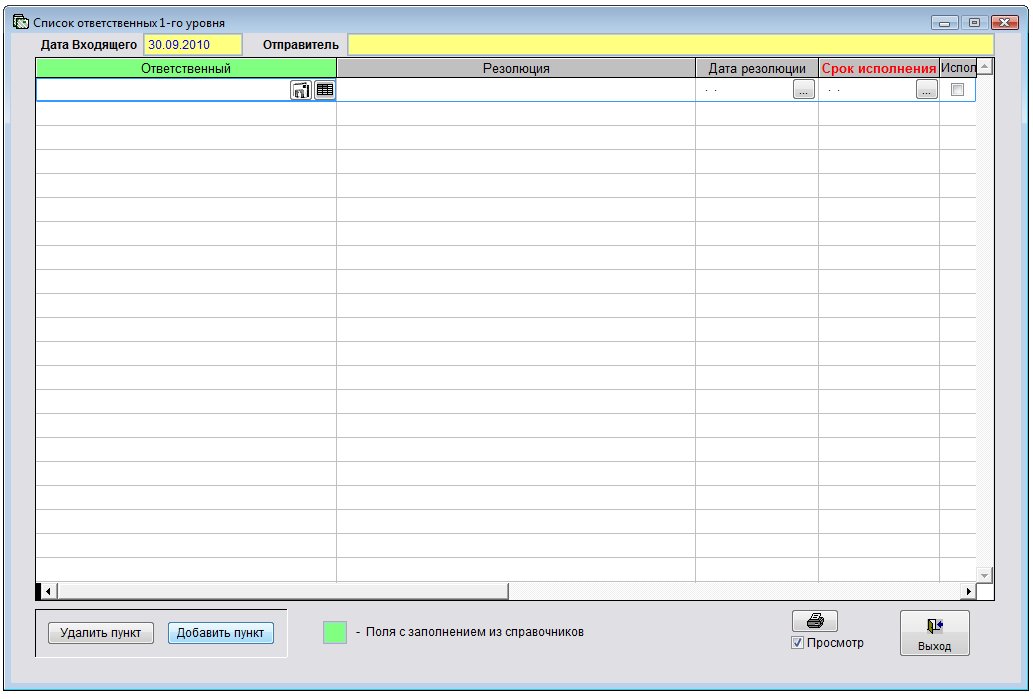Click the vertical scrollbar down arrow

pos(984,575)
